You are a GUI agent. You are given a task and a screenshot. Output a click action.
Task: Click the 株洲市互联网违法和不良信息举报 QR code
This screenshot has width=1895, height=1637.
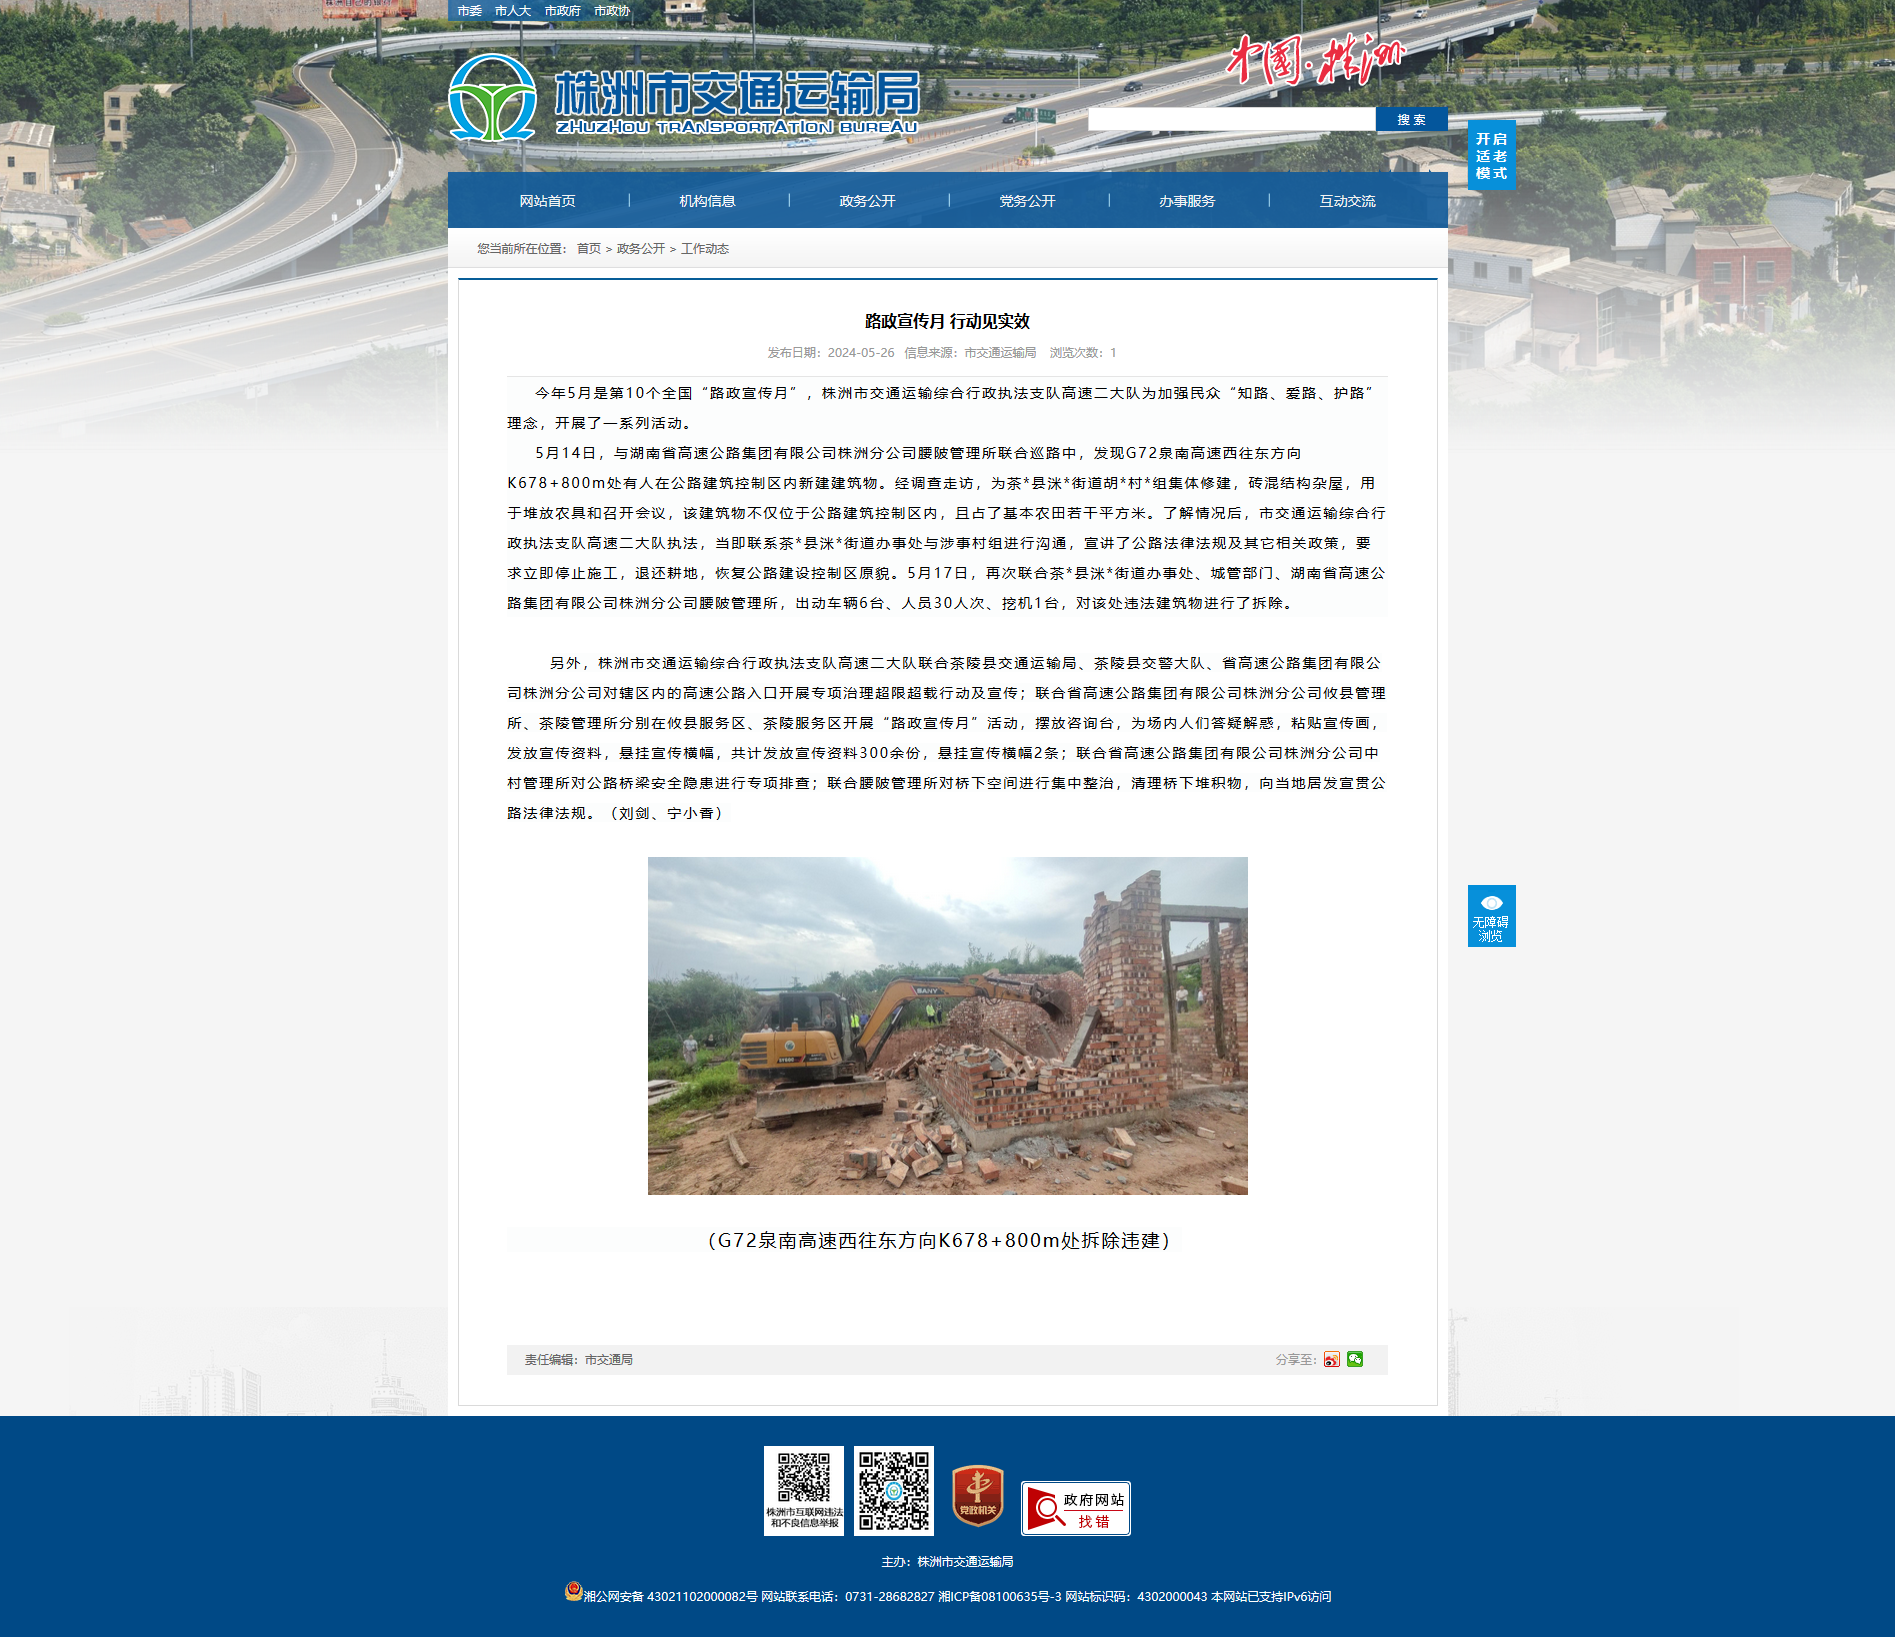pos(804,1490)
